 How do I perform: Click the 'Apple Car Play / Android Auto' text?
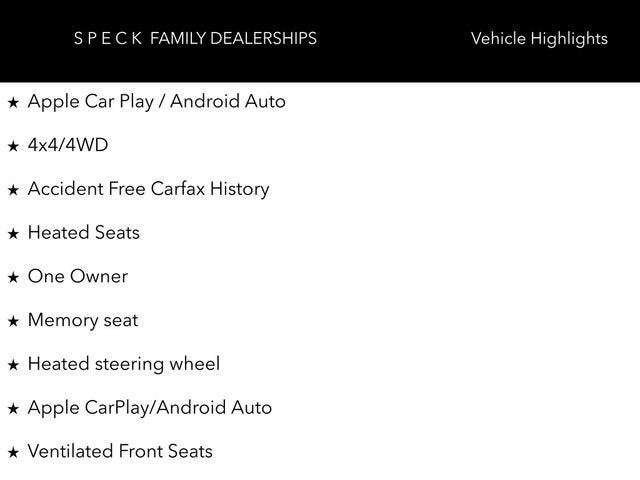pos(156,101)
